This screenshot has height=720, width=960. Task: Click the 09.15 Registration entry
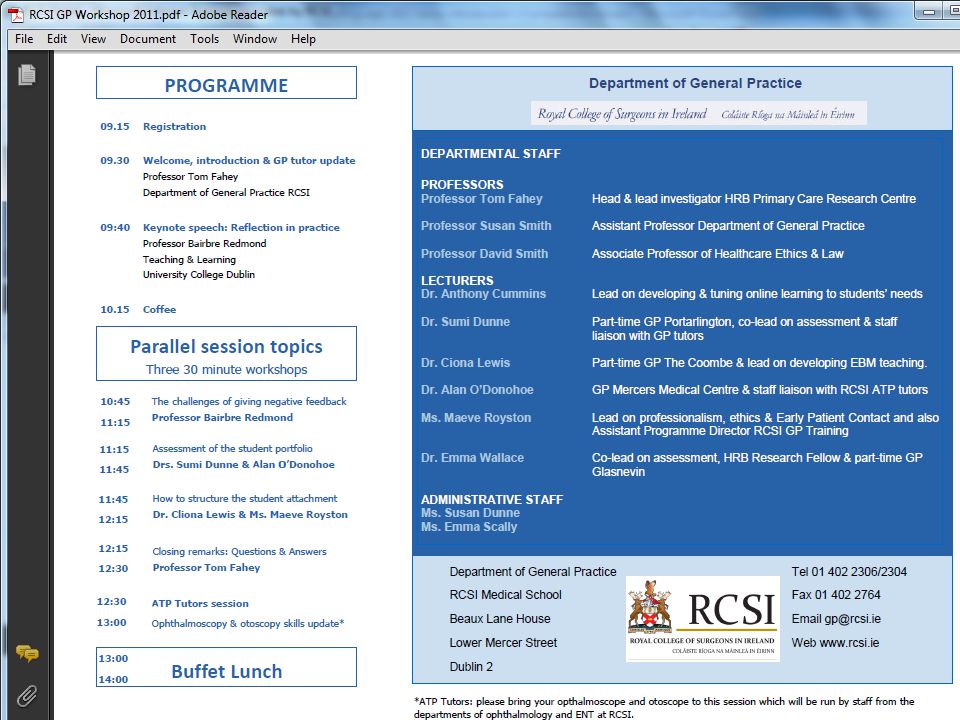coord(153,126)
